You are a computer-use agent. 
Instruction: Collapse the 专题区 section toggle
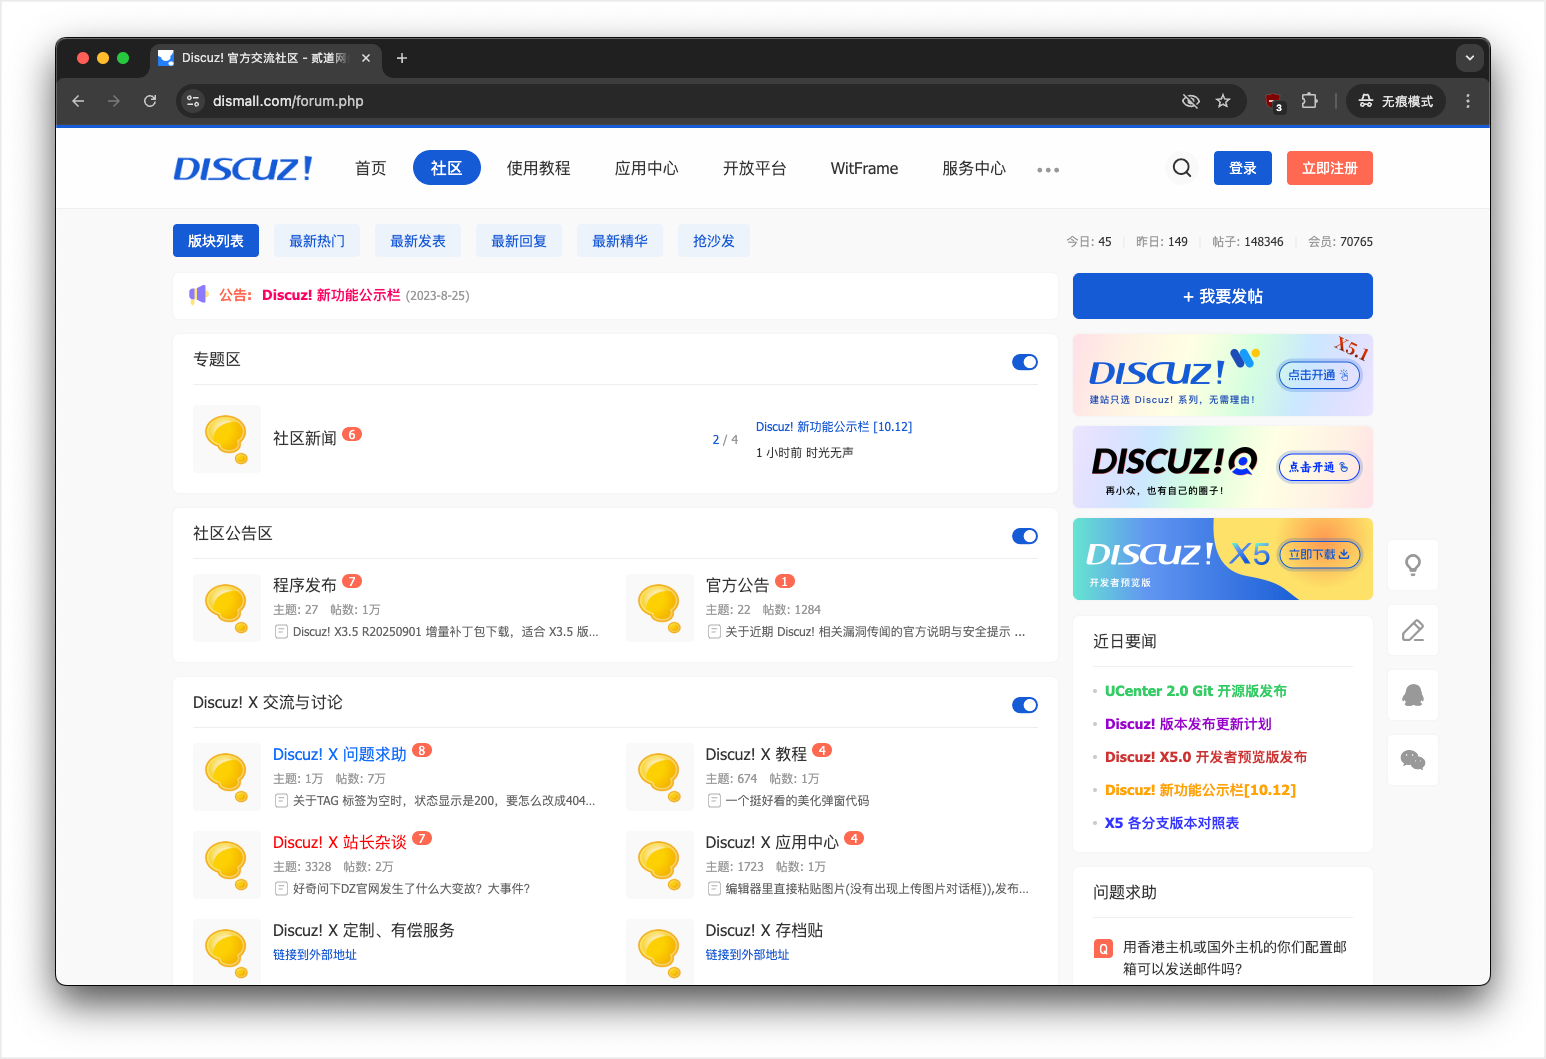[1025, 362]
